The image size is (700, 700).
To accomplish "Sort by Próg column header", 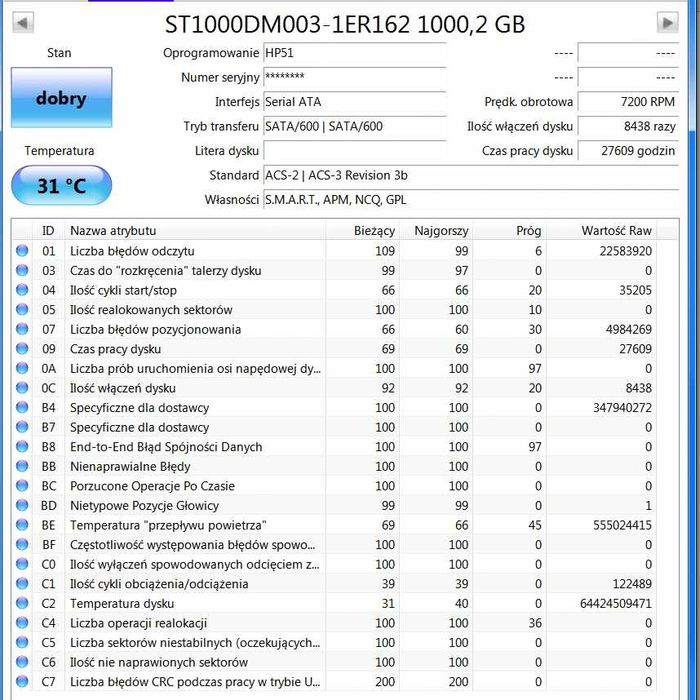I will [509, 231].
